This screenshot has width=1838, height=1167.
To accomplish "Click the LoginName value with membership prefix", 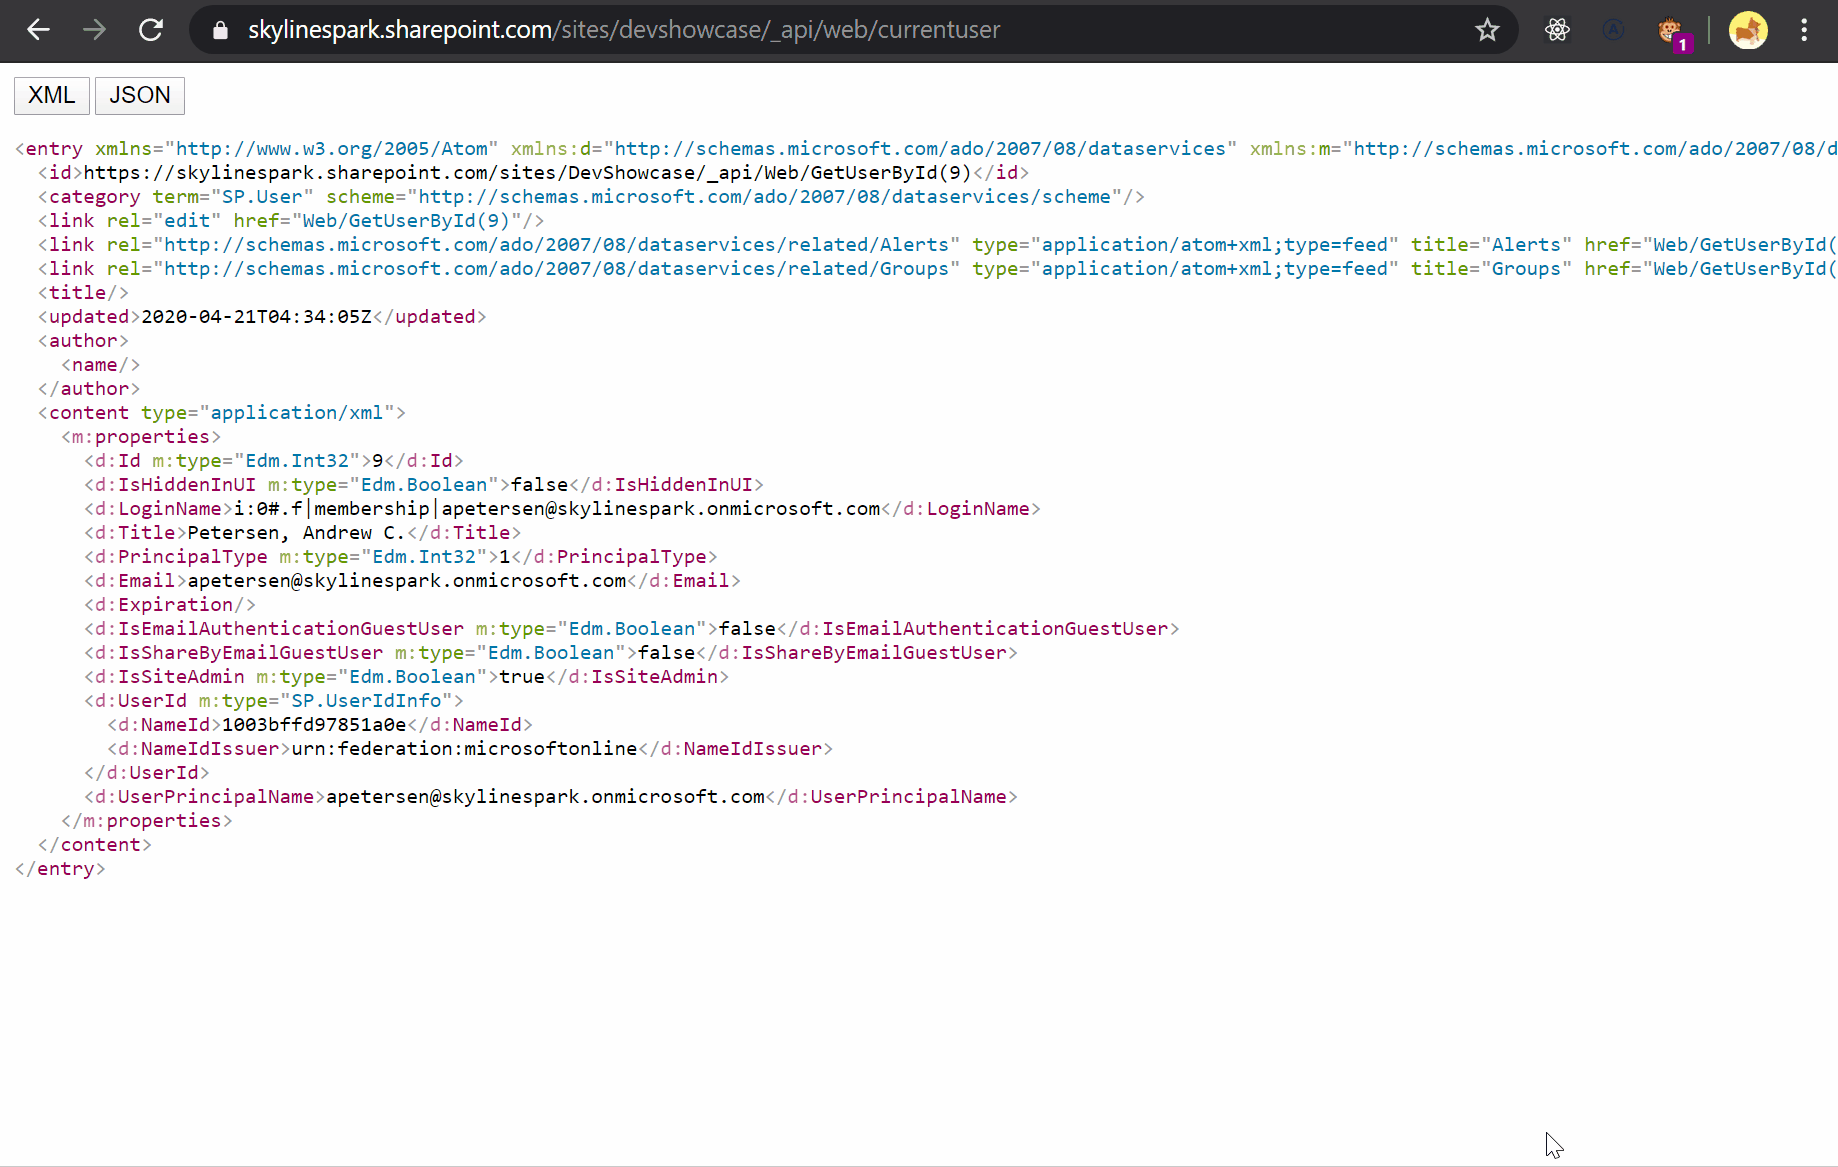I will [x=557, y=509].
